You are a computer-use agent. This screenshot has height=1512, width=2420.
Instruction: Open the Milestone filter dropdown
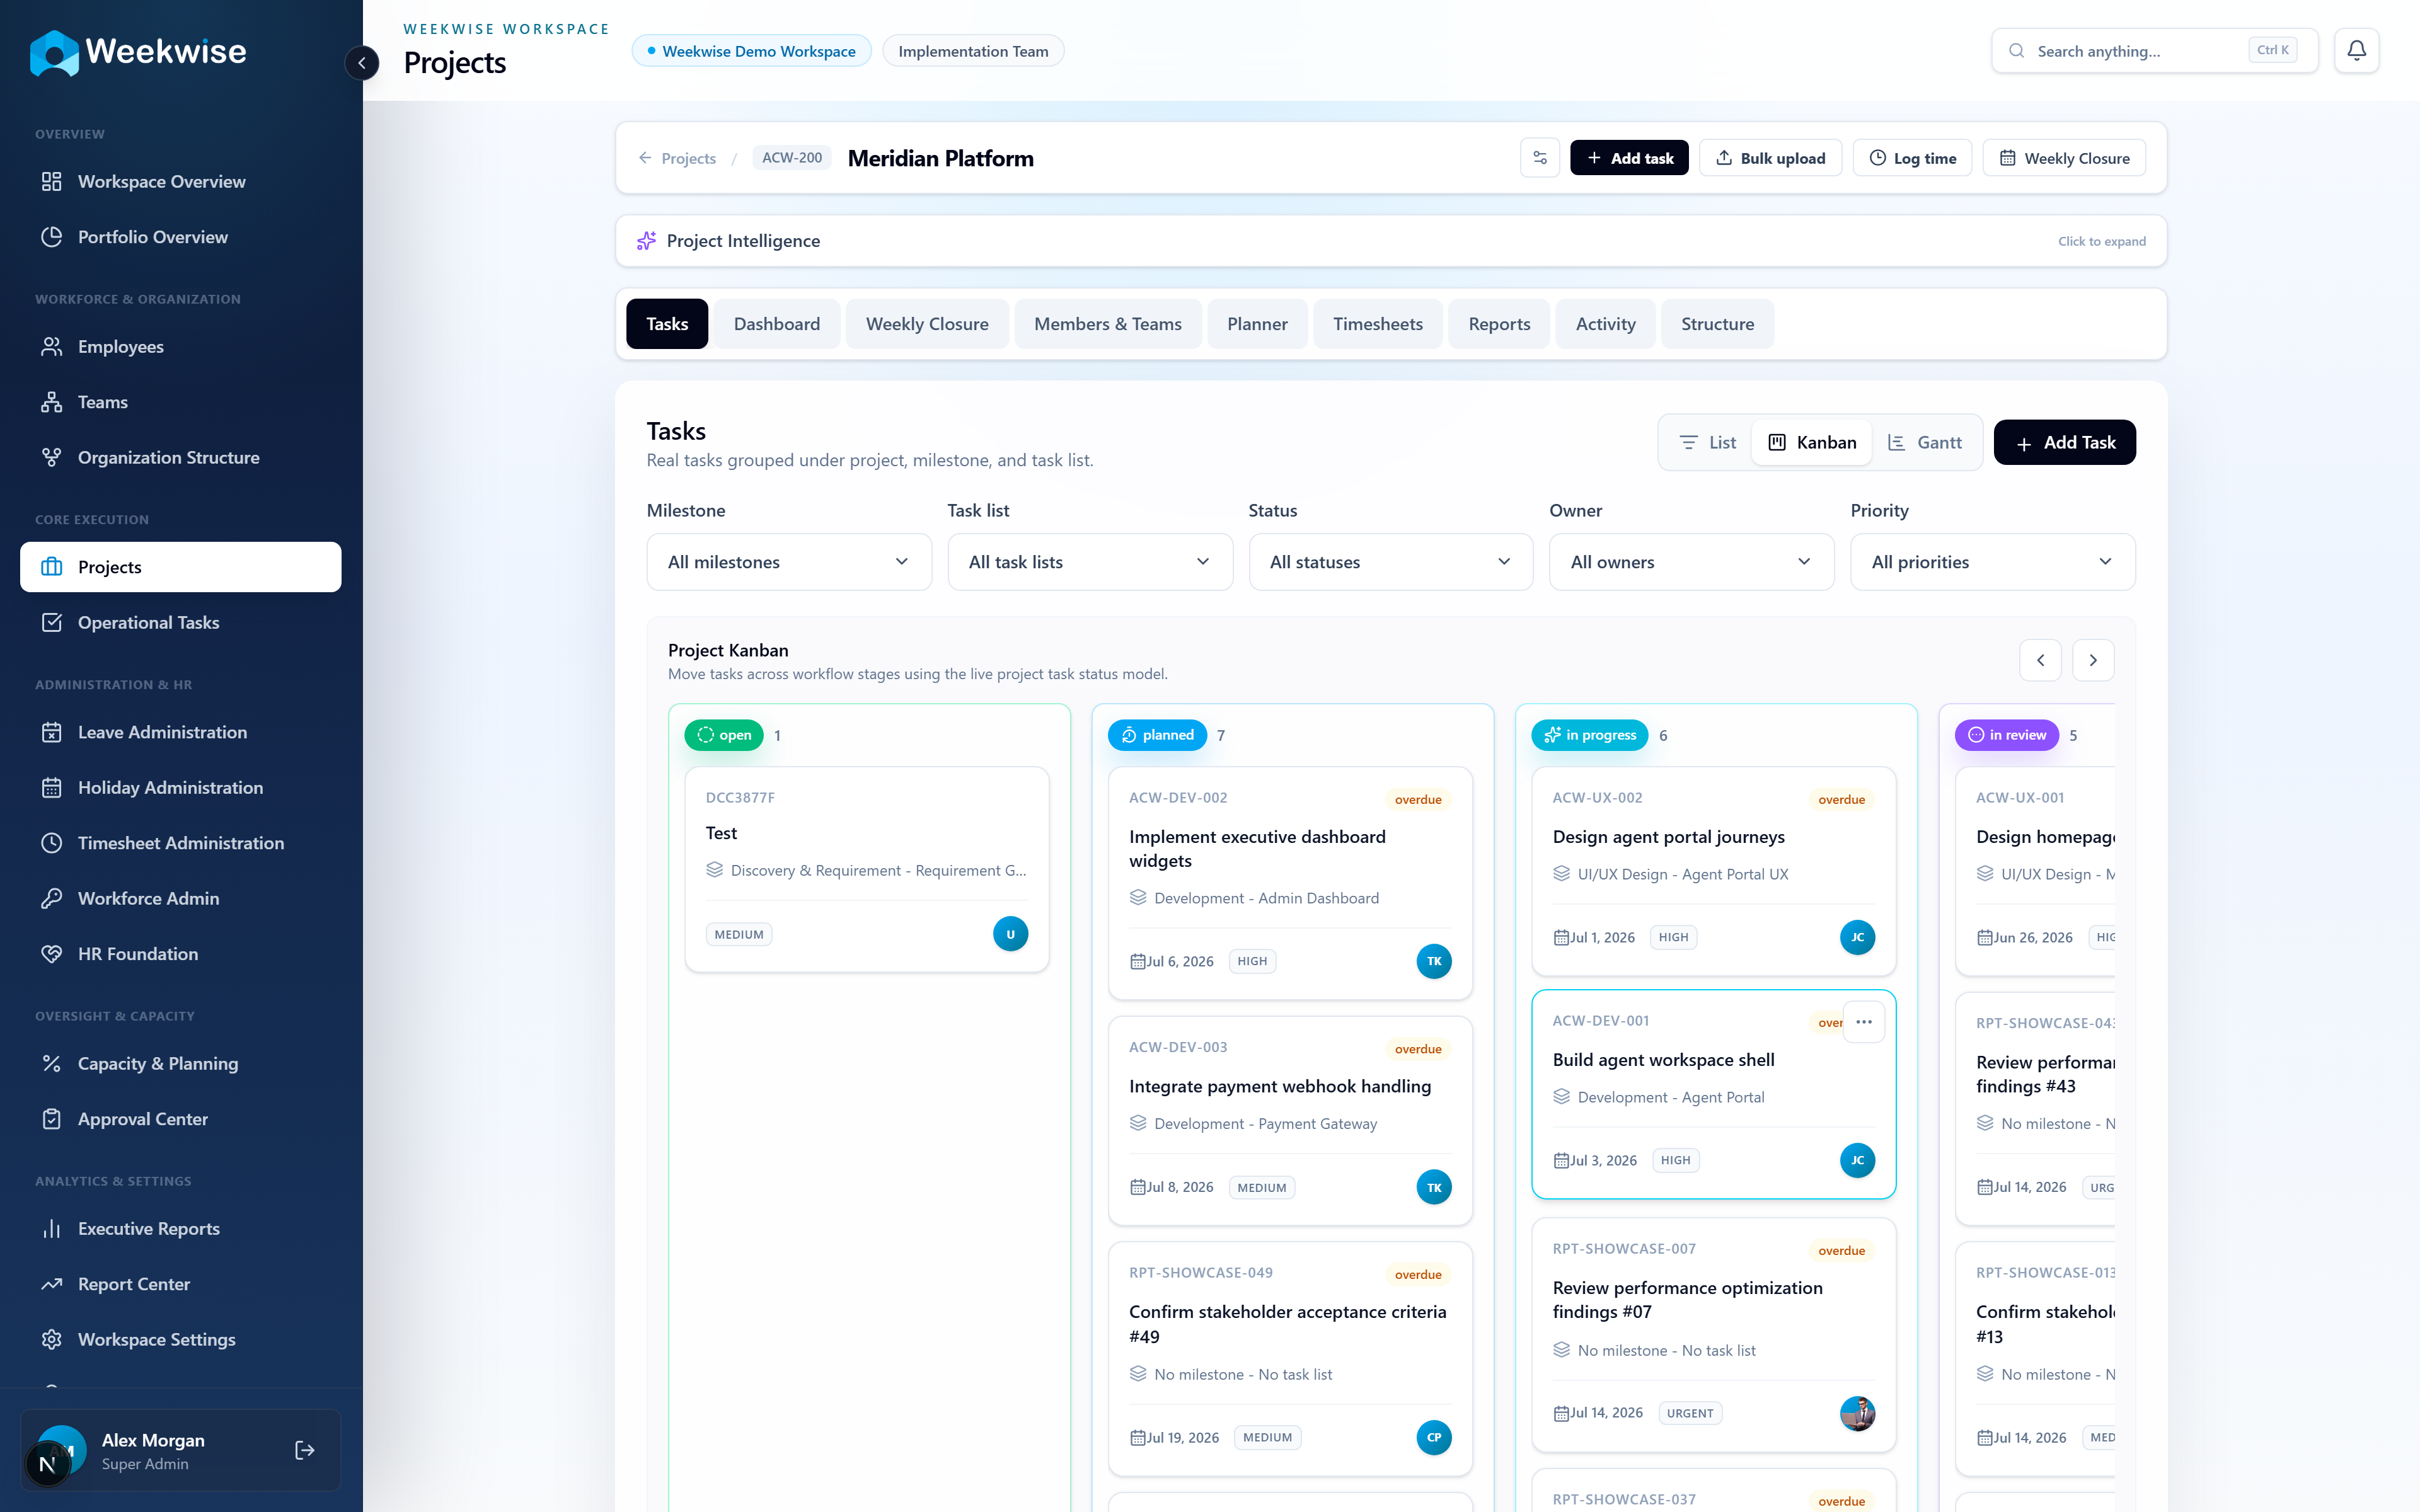point(789,562)
